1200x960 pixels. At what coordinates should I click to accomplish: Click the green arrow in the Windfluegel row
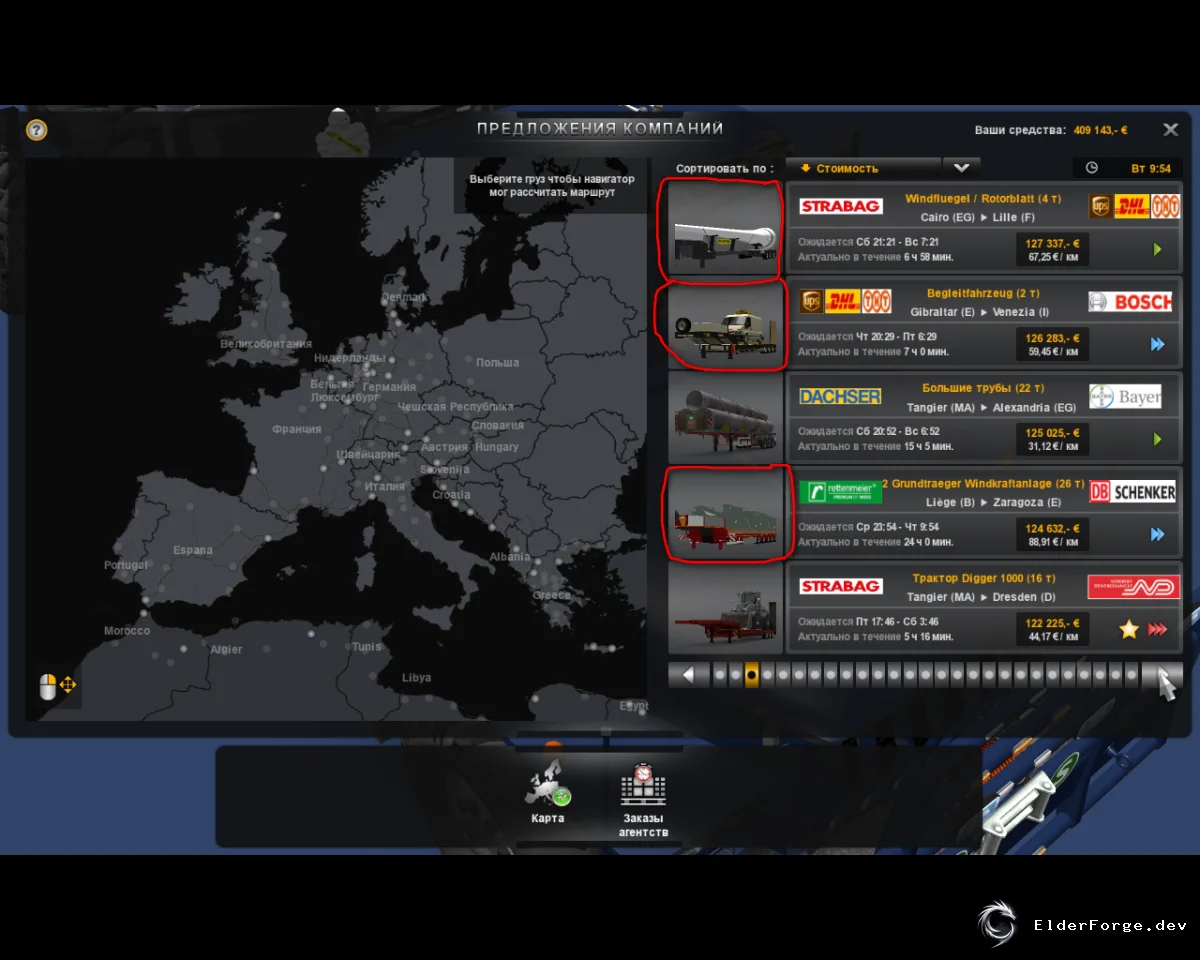1157,249
